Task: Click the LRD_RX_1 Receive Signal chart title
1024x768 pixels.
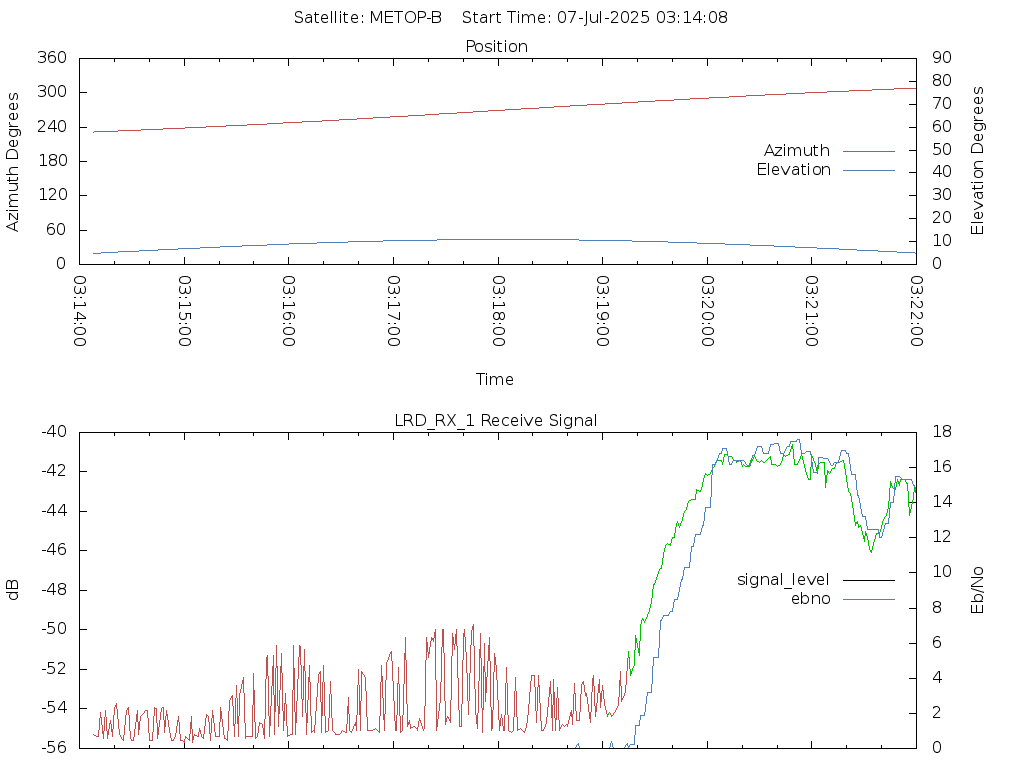Action: (x=496, y=421)
